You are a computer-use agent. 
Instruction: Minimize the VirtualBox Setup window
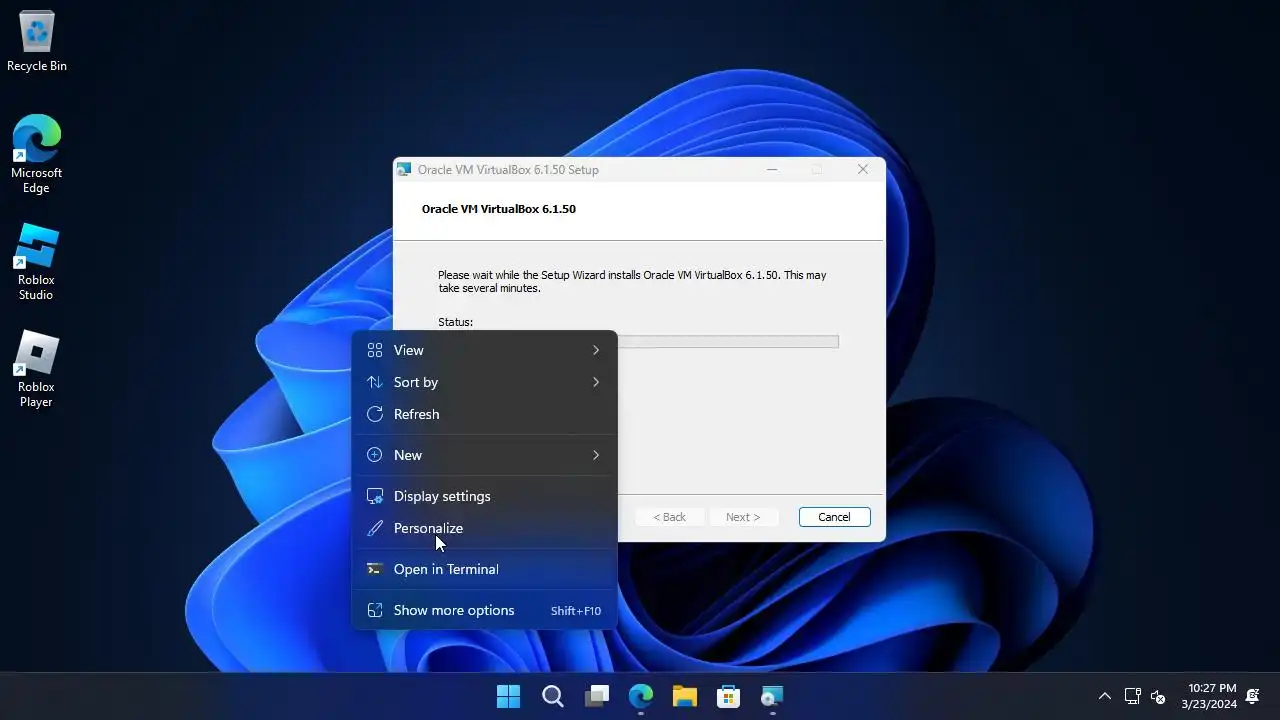771,169
